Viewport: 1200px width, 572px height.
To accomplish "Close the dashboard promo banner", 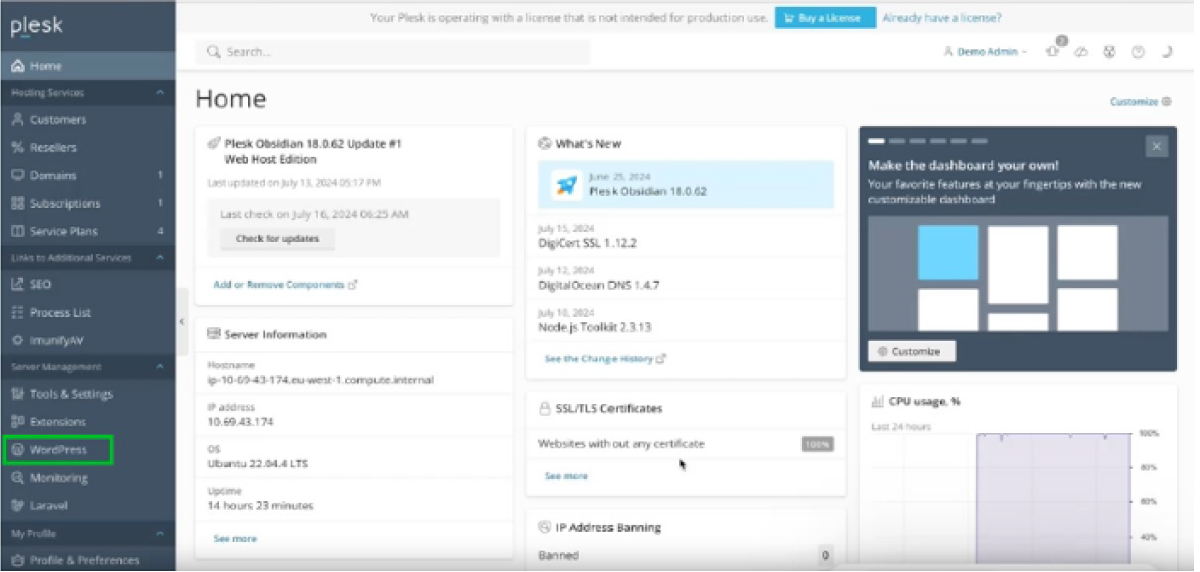I will [1157, 147].
